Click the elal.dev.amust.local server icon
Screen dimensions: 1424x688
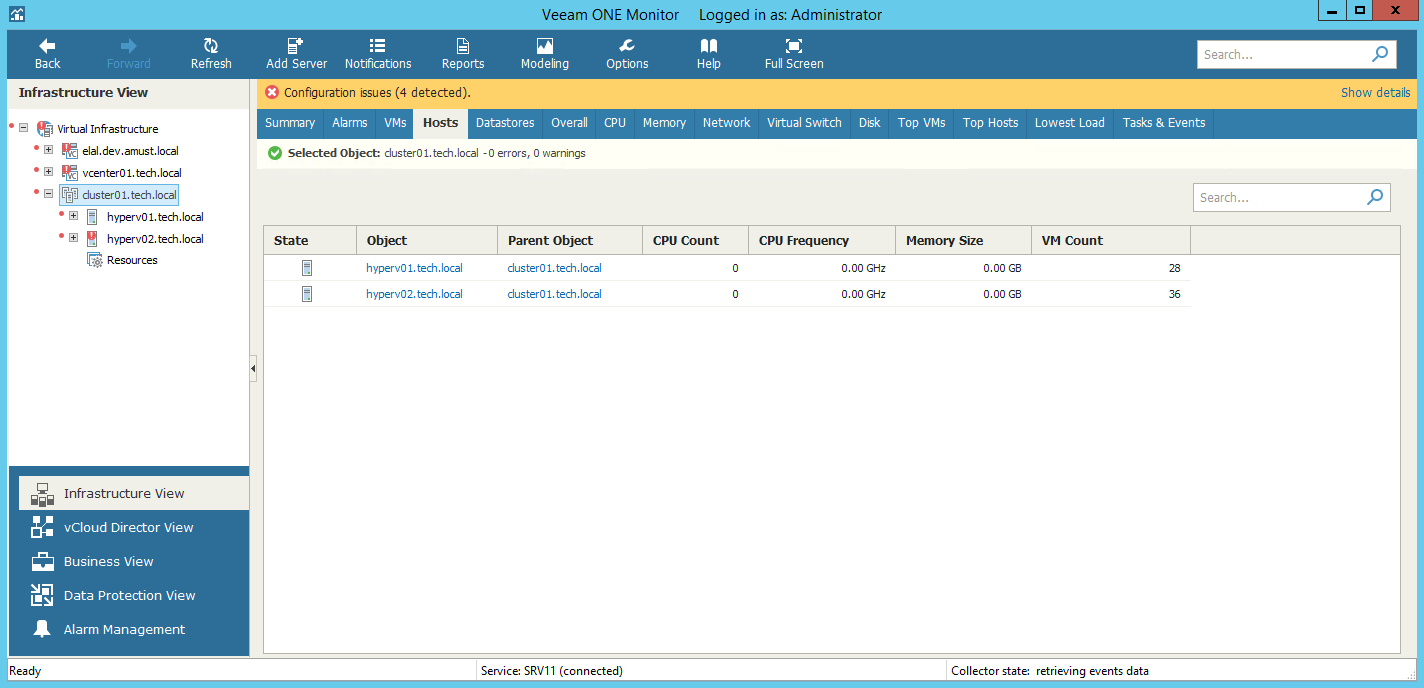(x=70, y=151)
